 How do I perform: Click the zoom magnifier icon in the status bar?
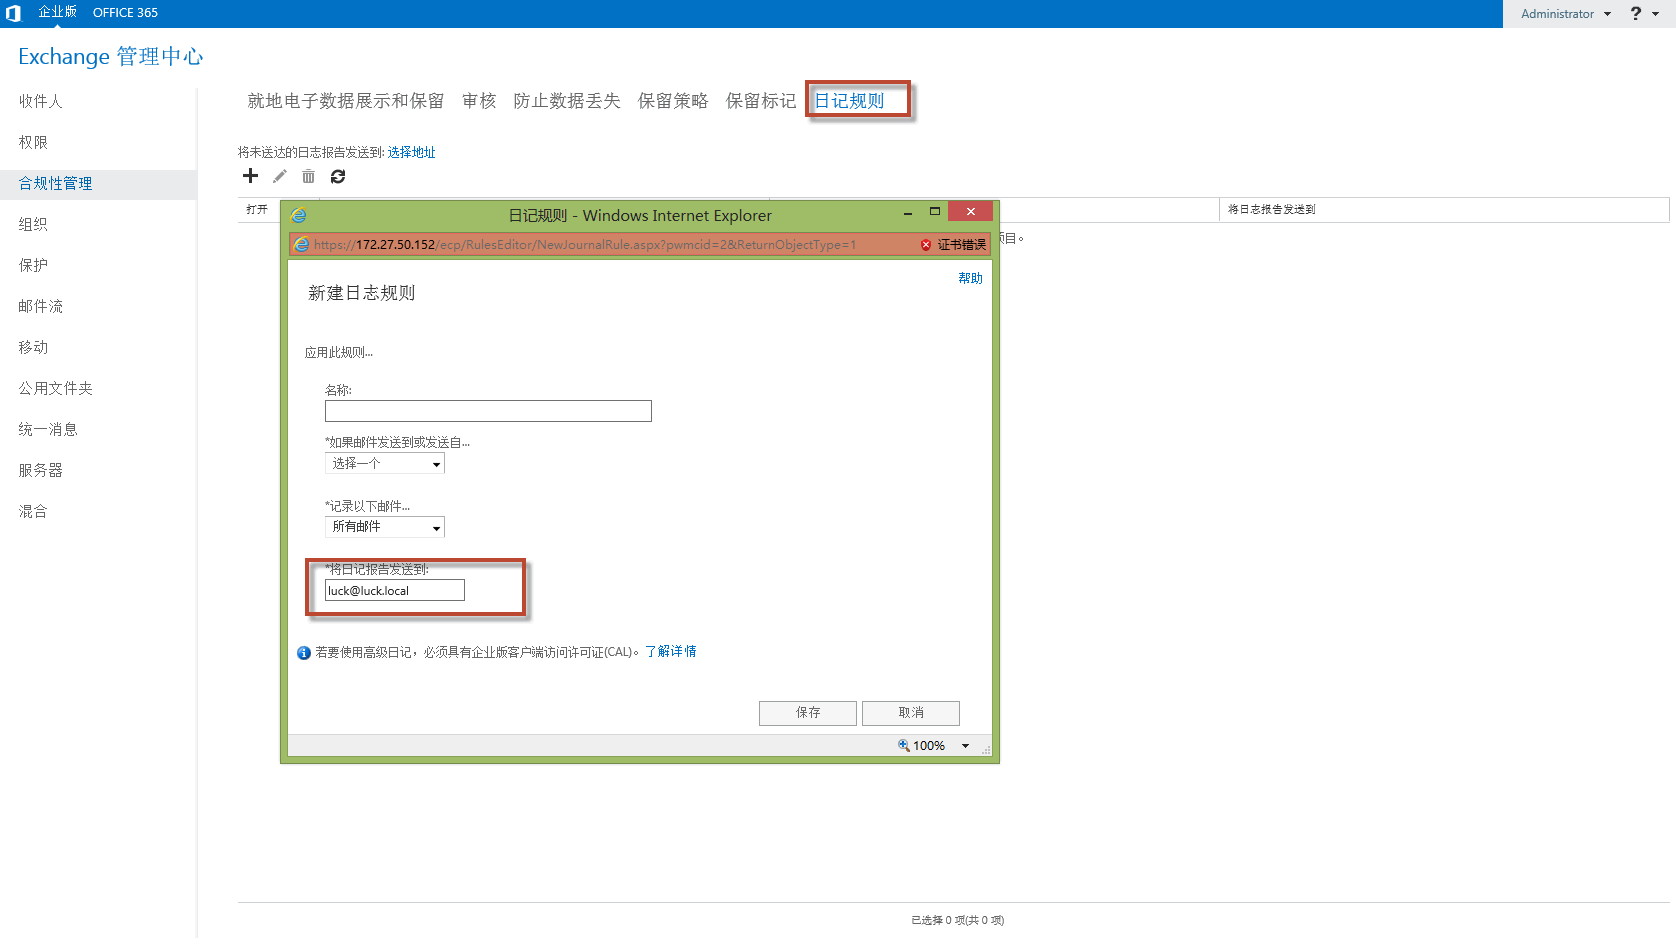[x=904, y=745]
